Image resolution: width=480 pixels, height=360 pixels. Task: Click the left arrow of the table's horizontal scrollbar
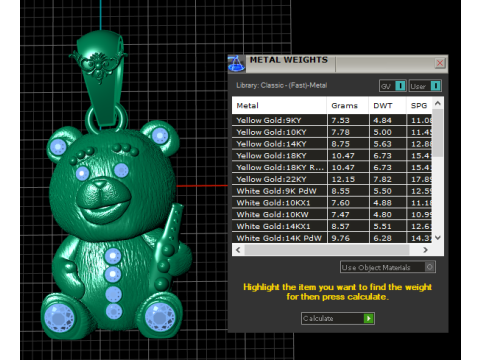238,250
